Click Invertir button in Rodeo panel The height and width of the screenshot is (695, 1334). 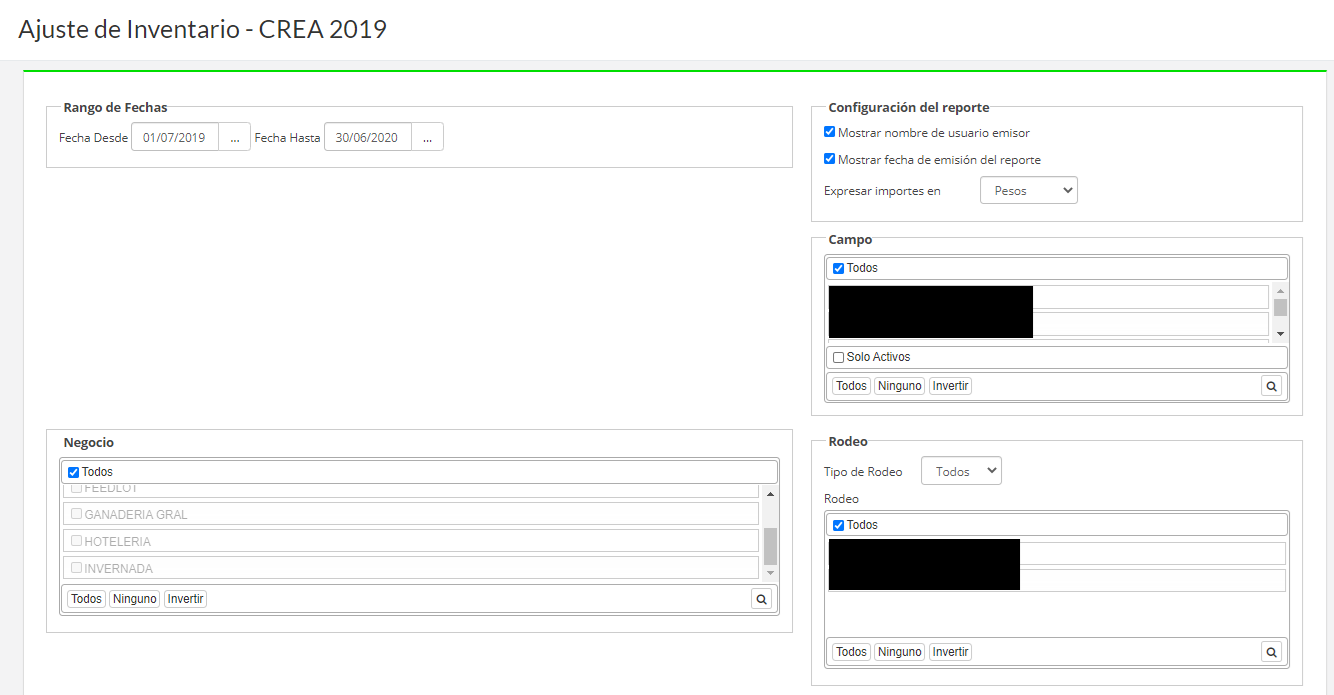click(950, 652)
